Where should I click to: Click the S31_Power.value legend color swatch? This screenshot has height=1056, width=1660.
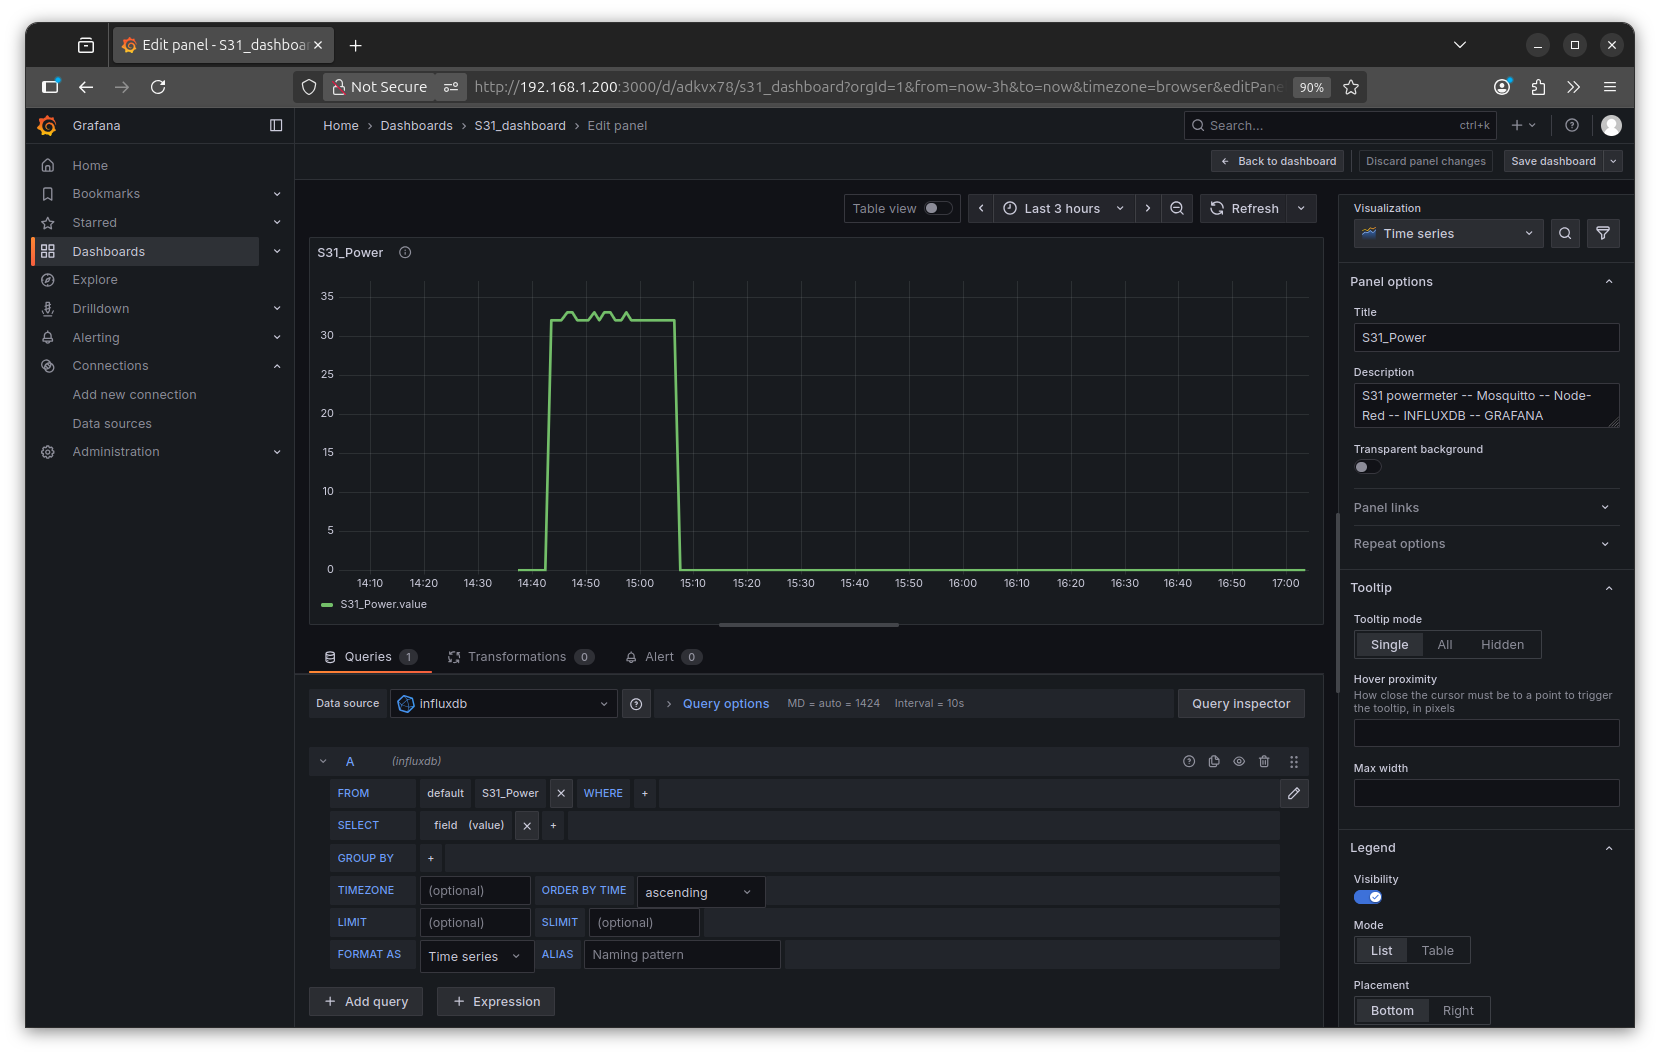tap(327, 605)
